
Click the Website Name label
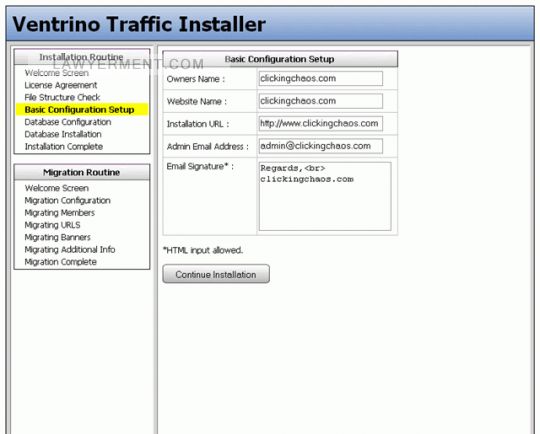pyautogui.click(x=197, y=101)
